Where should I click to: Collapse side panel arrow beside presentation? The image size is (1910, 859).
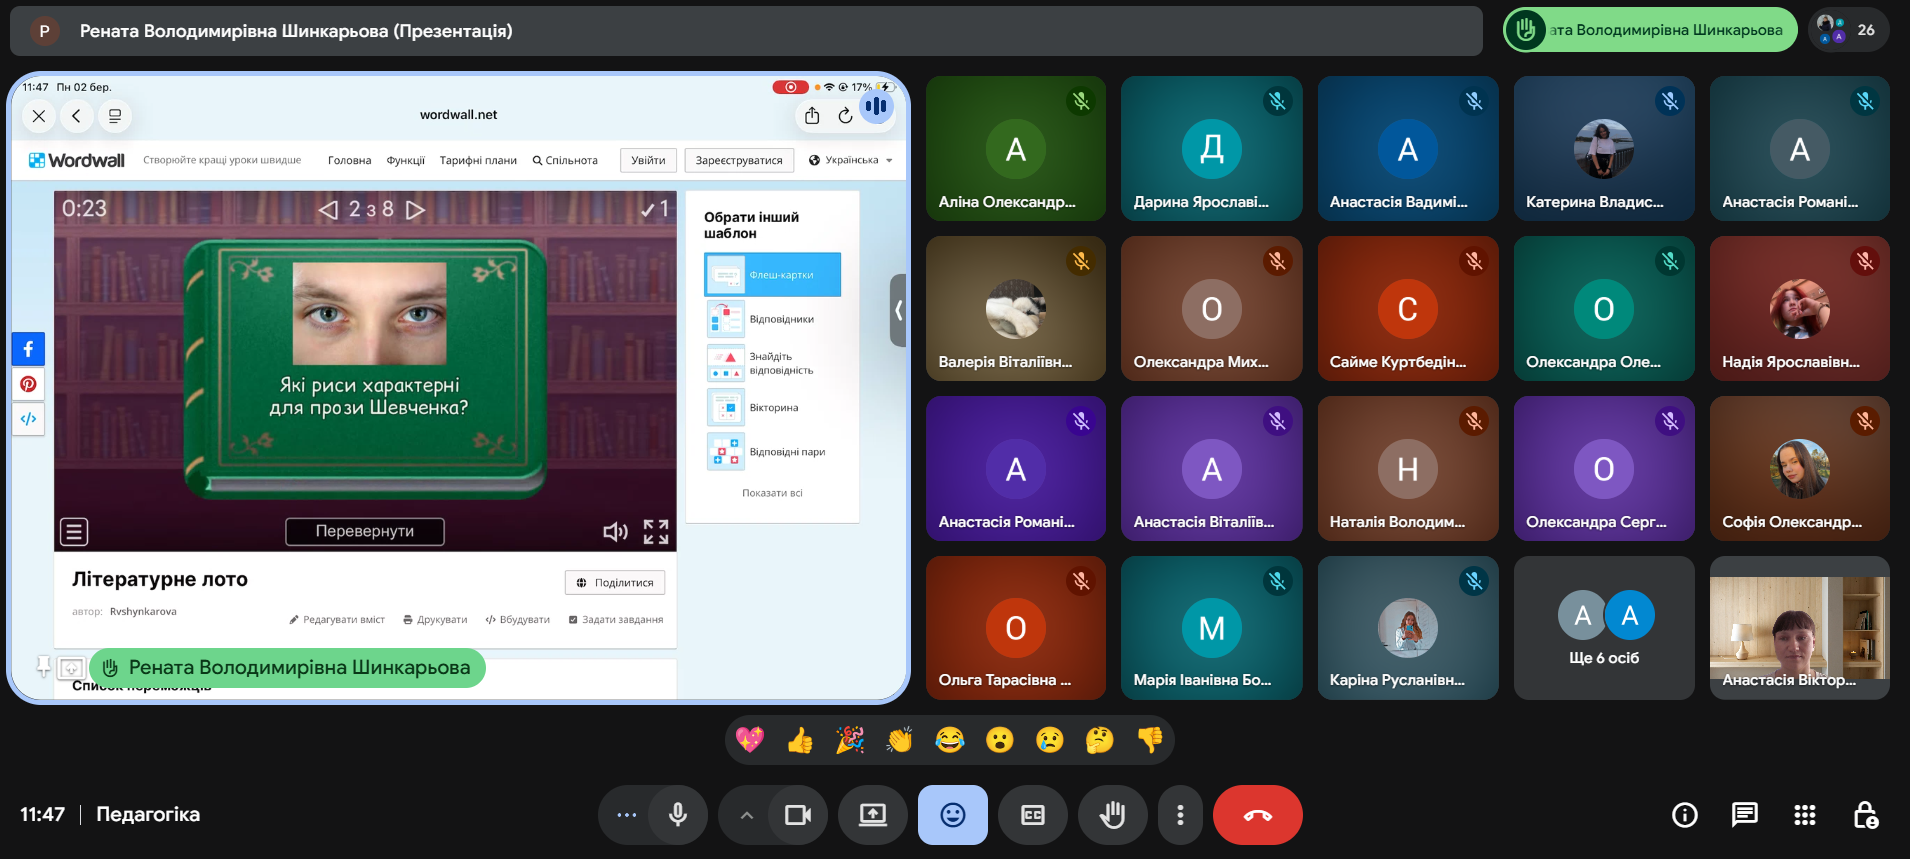click(x=898, y=310)
